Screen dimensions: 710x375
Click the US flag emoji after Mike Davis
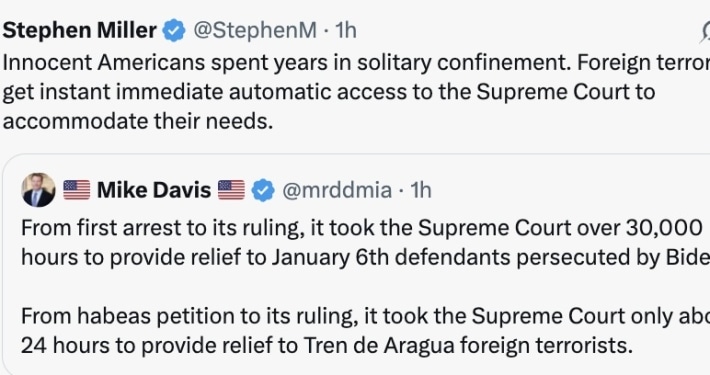pyautogui.click(x=231, y=190)
